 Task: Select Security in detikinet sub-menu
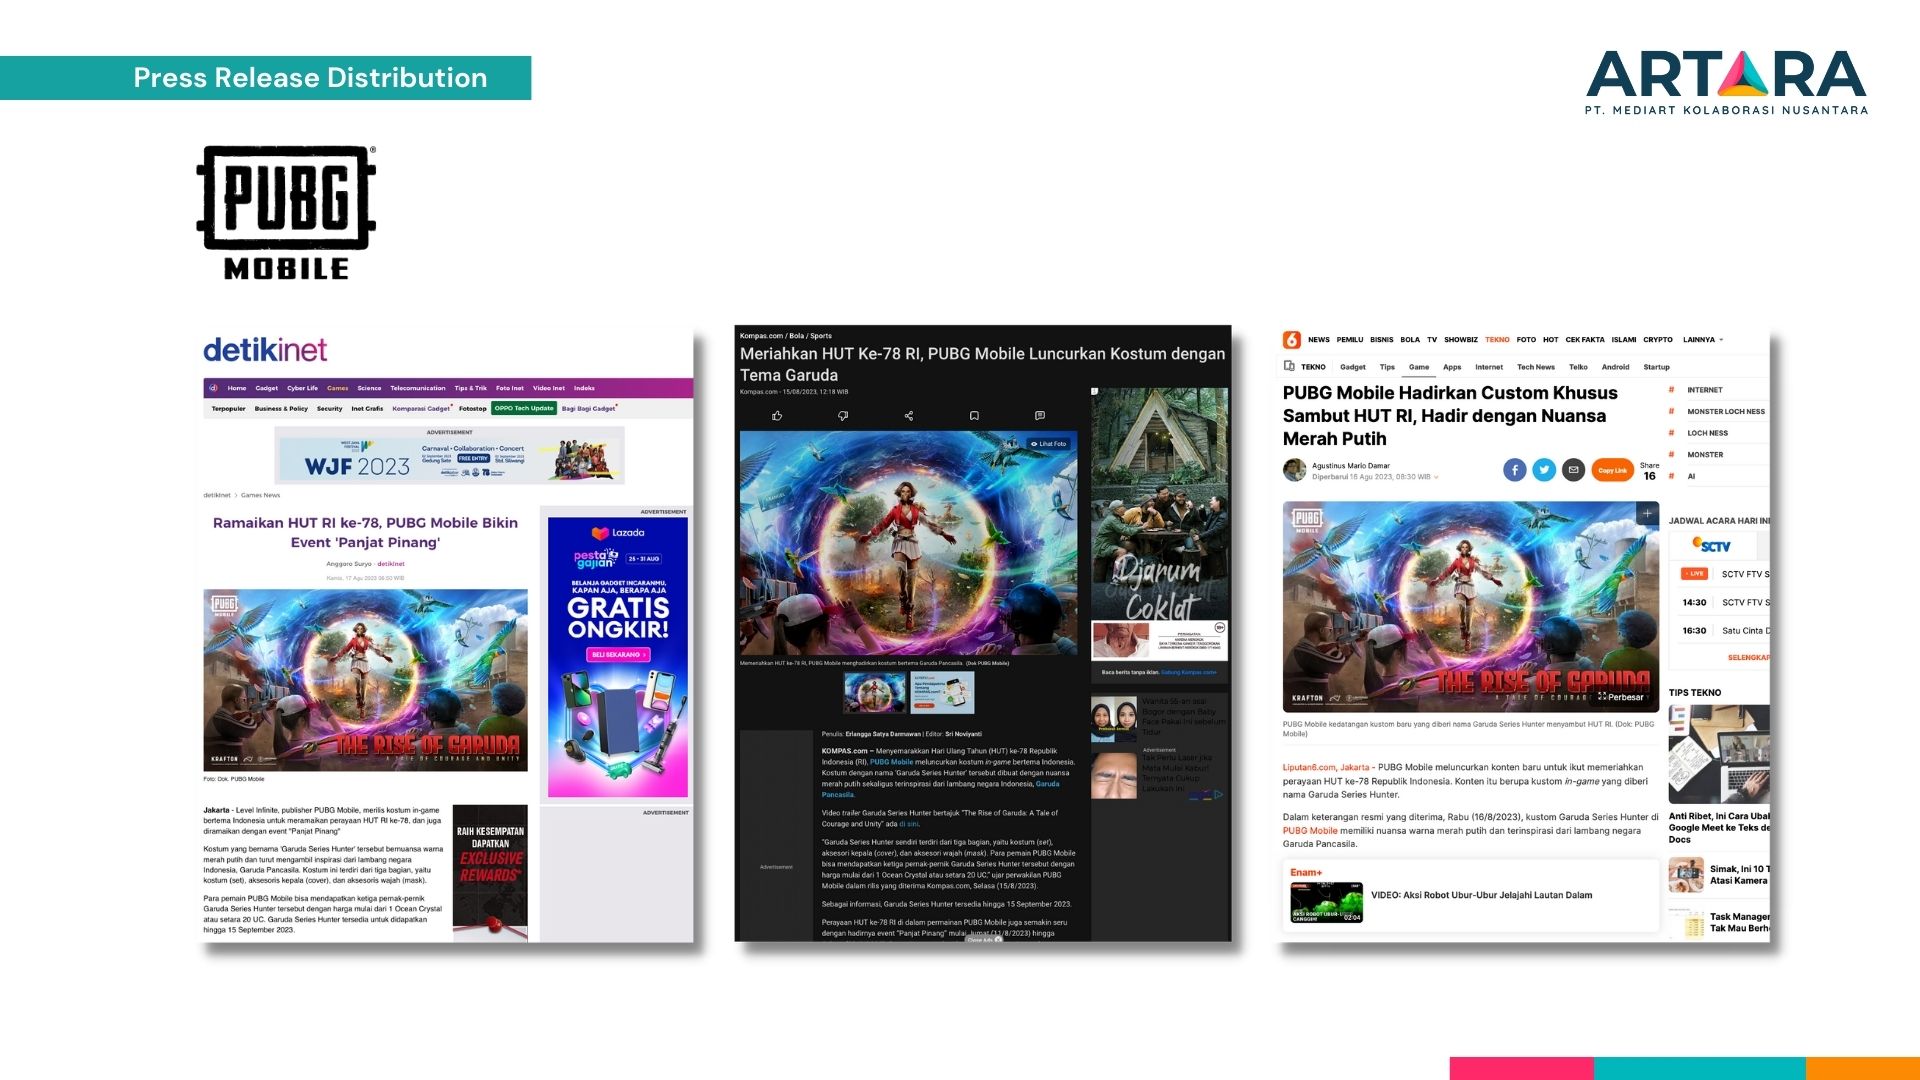[330, 408]
